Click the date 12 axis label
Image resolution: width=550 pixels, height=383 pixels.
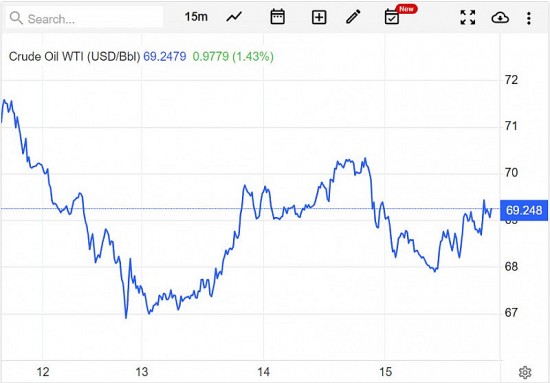click(43, 372)
